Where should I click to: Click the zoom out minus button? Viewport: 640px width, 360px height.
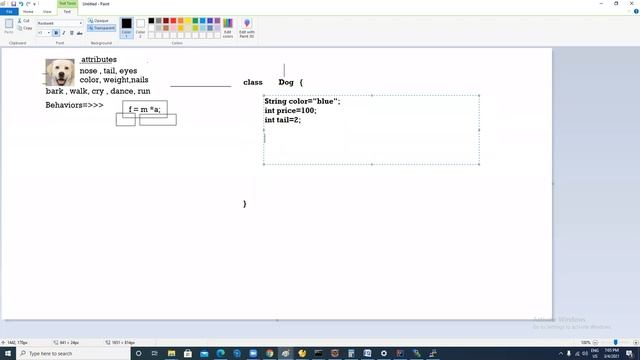tap(595, 342)
